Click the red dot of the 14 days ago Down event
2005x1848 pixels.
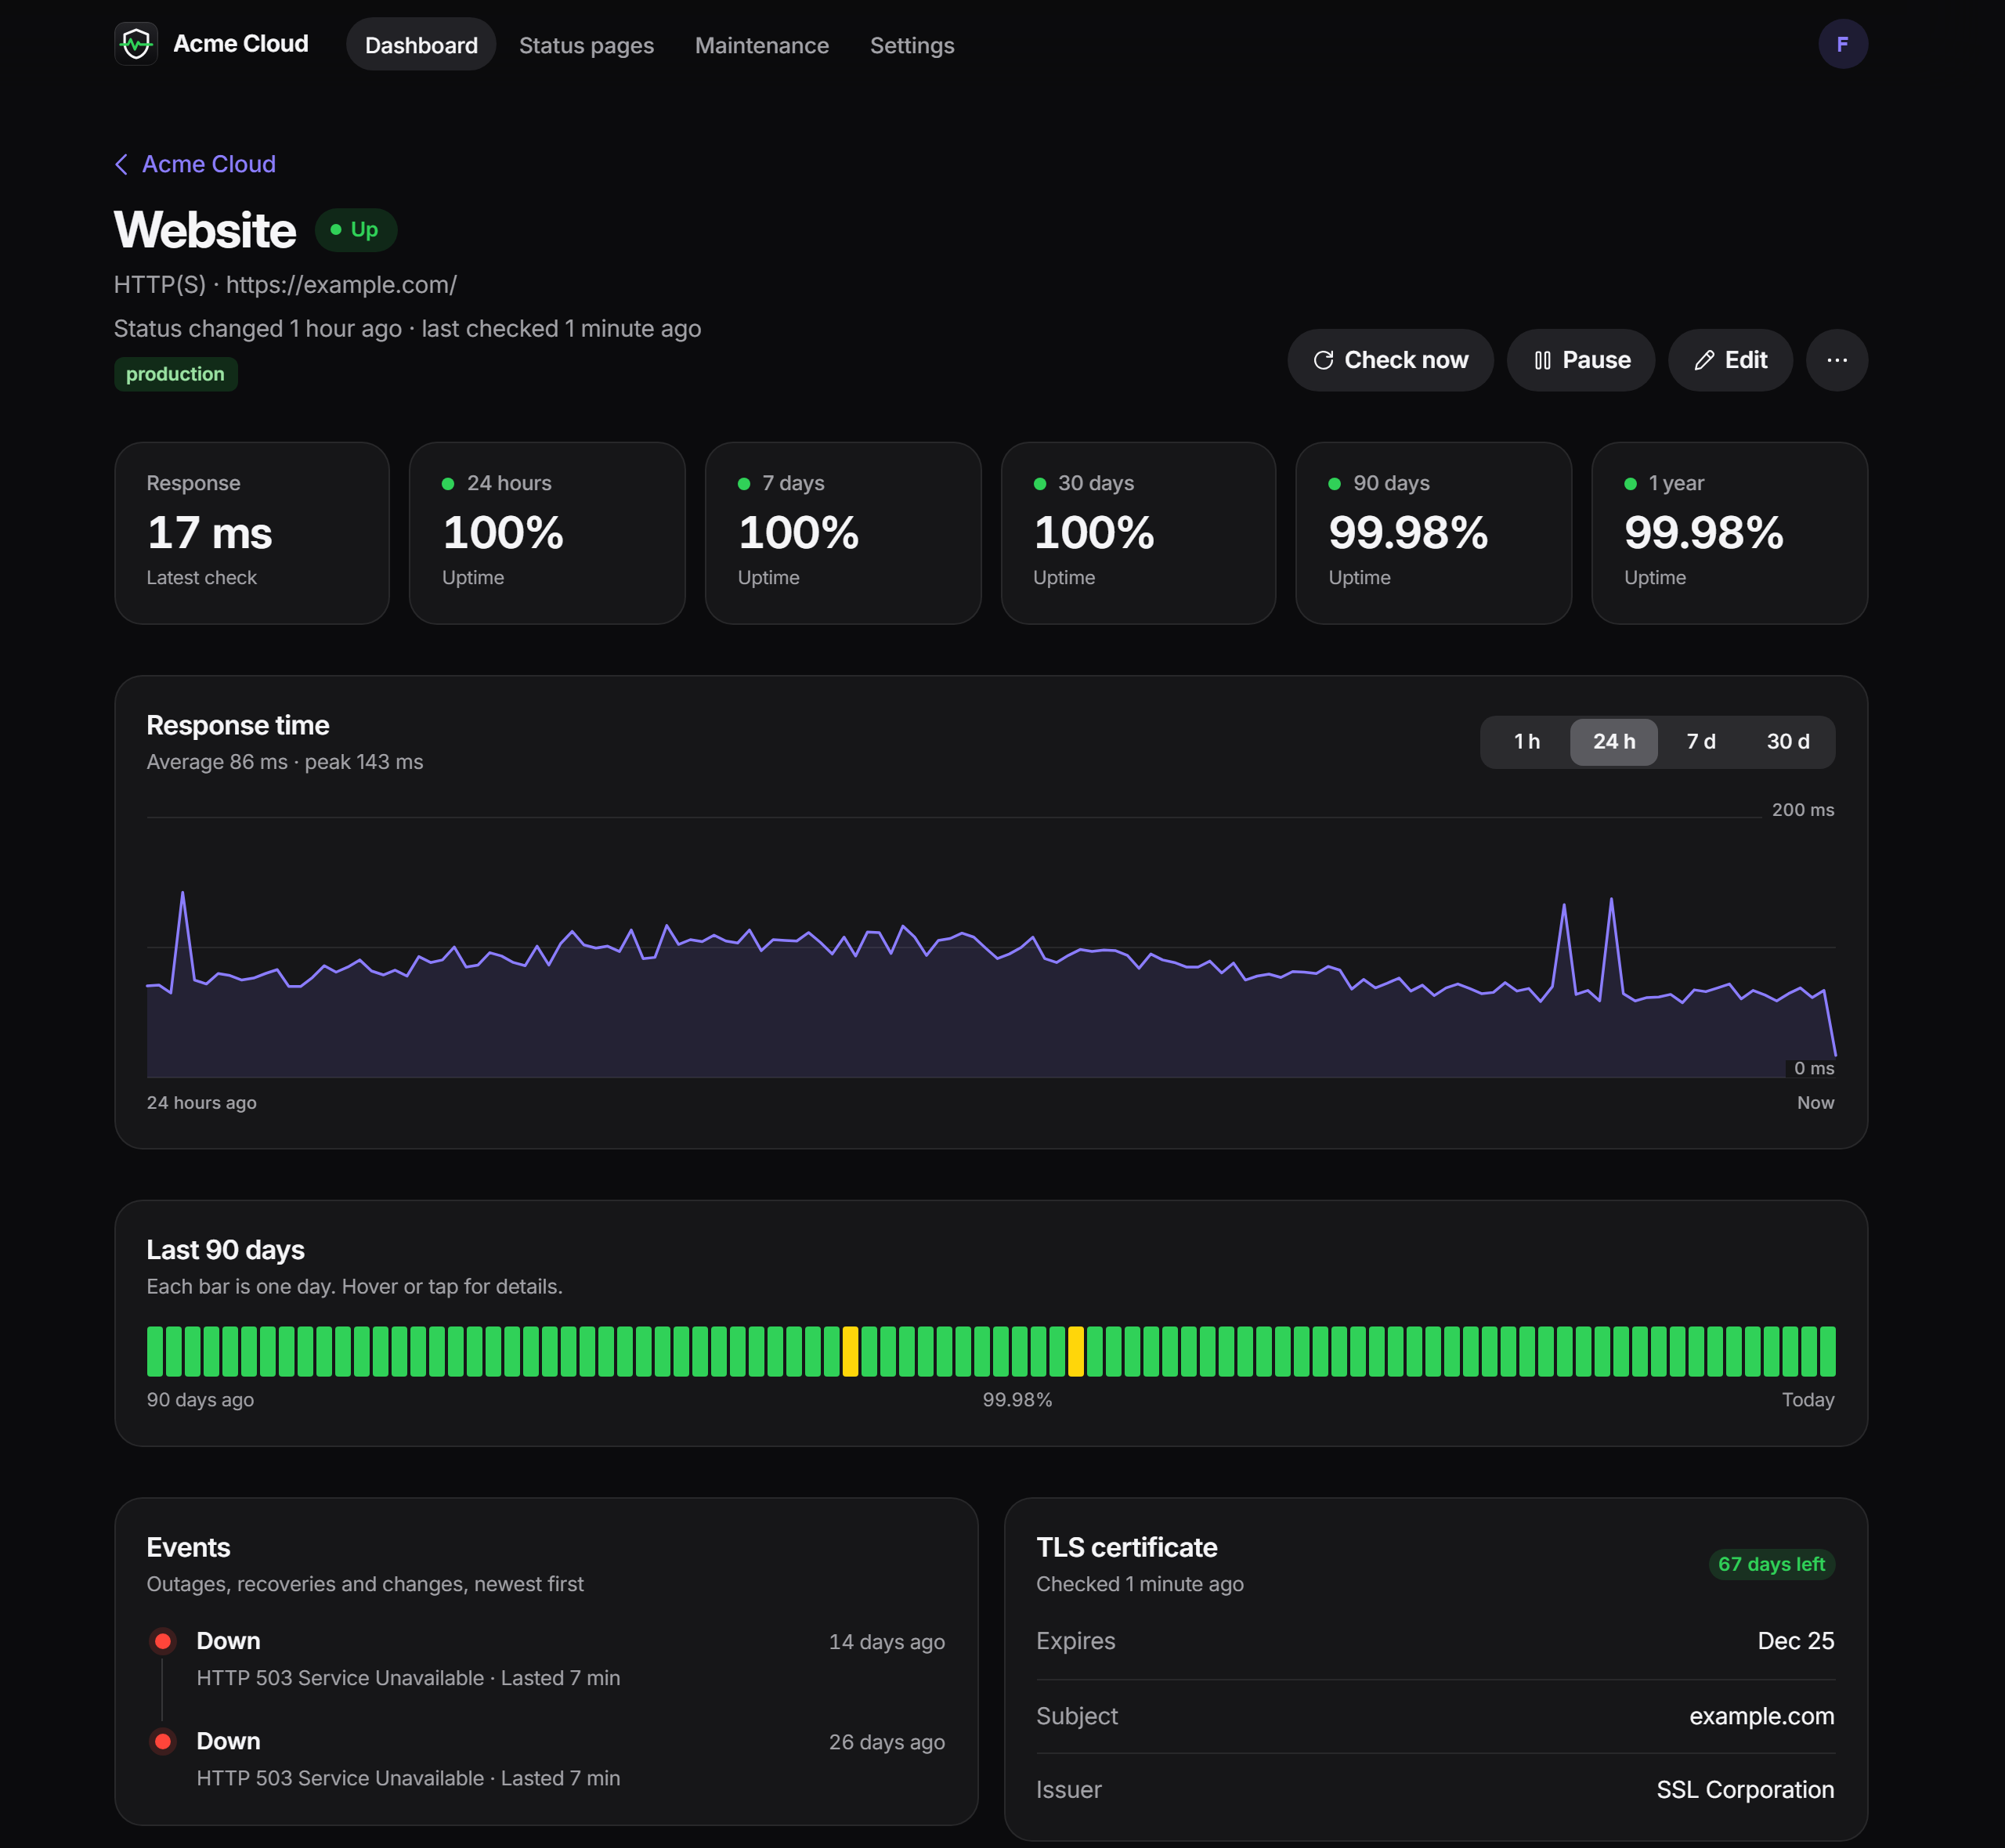pos(163,1641)
